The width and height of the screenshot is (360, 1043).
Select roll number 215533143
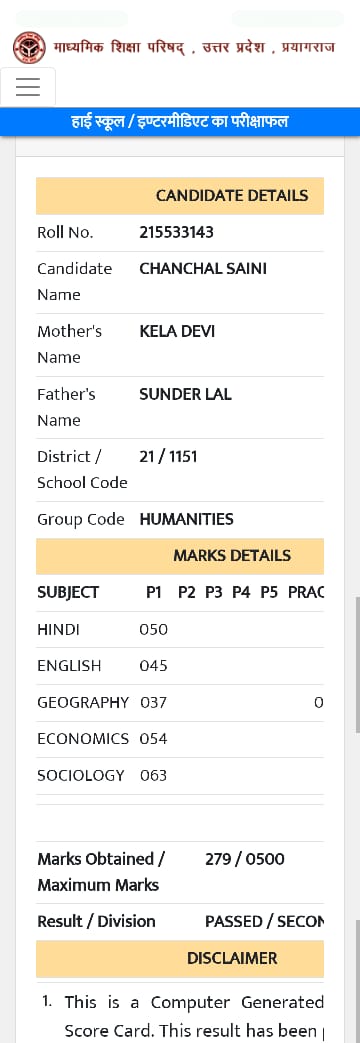176,233
